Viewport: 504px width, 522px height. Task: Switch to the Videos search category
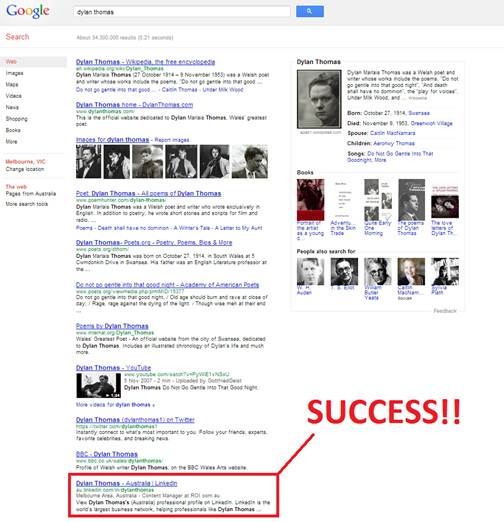[14, 96]
